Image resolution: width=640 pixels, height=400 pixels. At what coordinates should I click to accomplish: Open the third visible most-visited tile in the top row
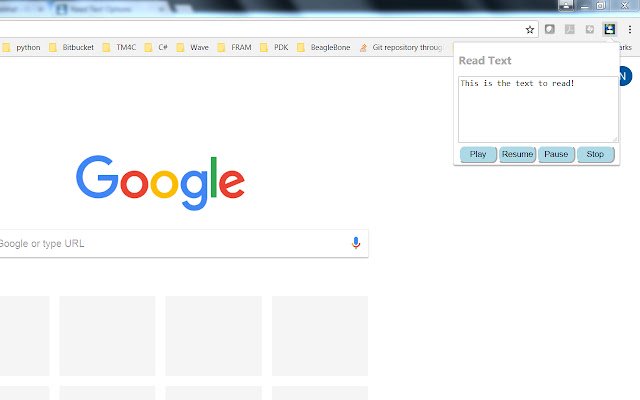pos(213,336)
